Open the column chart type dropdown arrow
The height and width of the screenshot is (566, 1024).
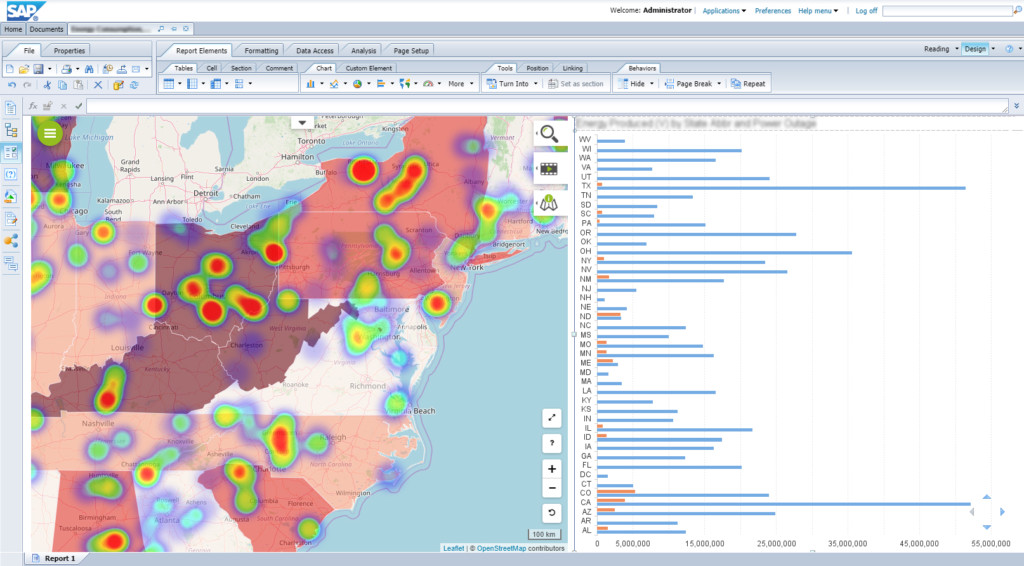click(x=322, y=84)
